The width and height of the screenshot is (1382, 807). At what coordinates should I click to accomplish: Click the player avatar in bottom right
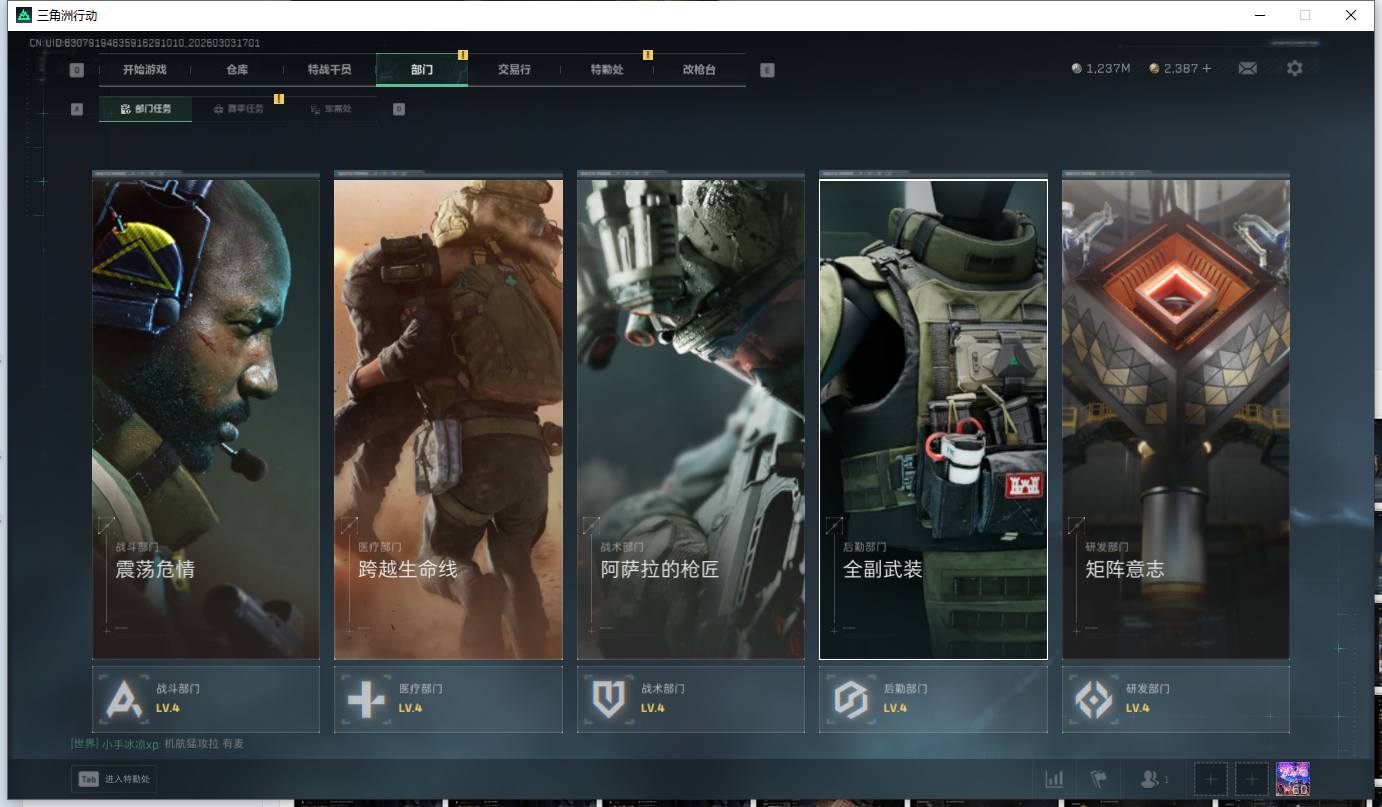[x=1293, y=779]
